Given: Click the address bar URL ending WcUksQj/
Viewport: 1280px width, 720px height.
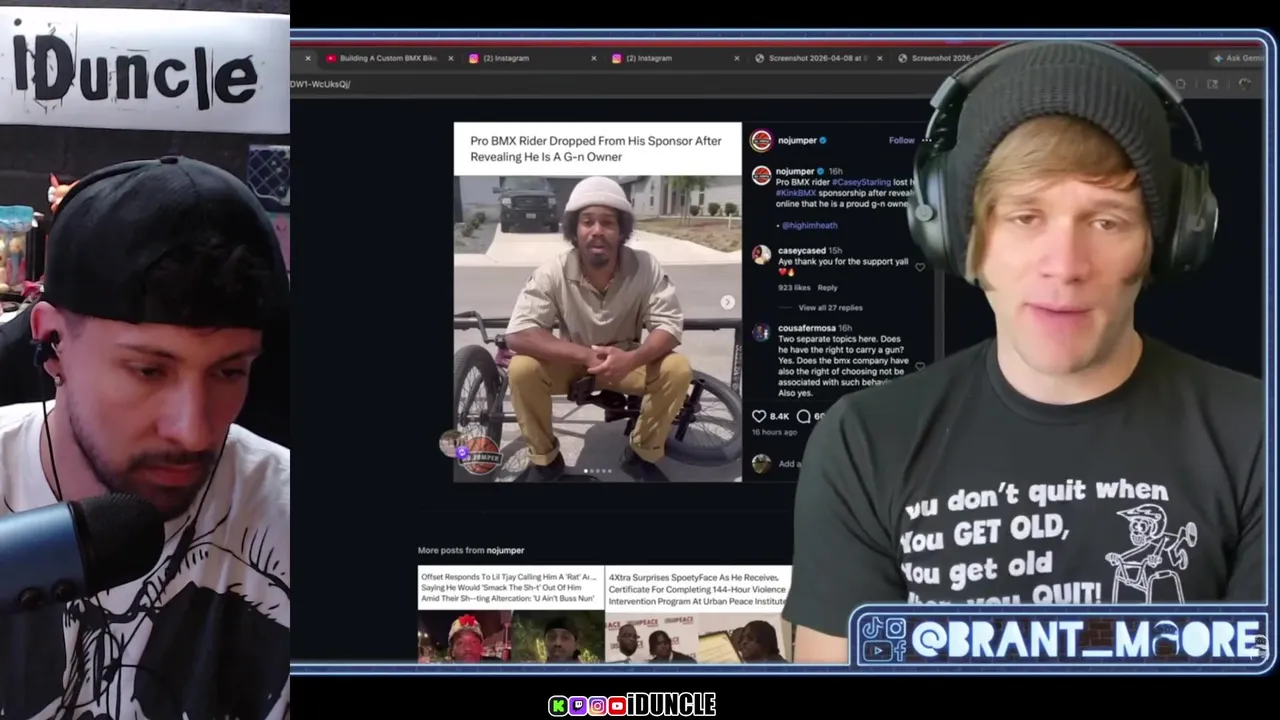Looking at the screenshot, I should tap(320, 84).
